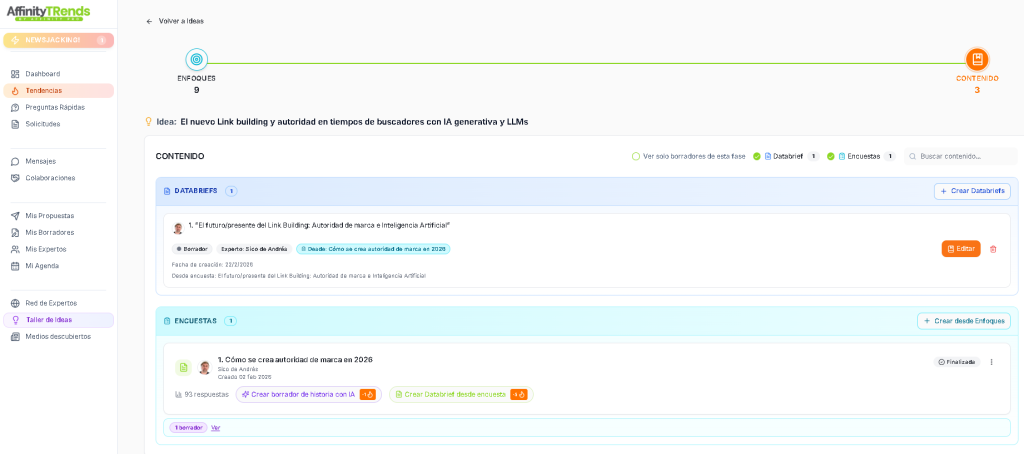Click the green survey document icon
This screenshot has width=1024, height=454.
click(x=183, y=367)
